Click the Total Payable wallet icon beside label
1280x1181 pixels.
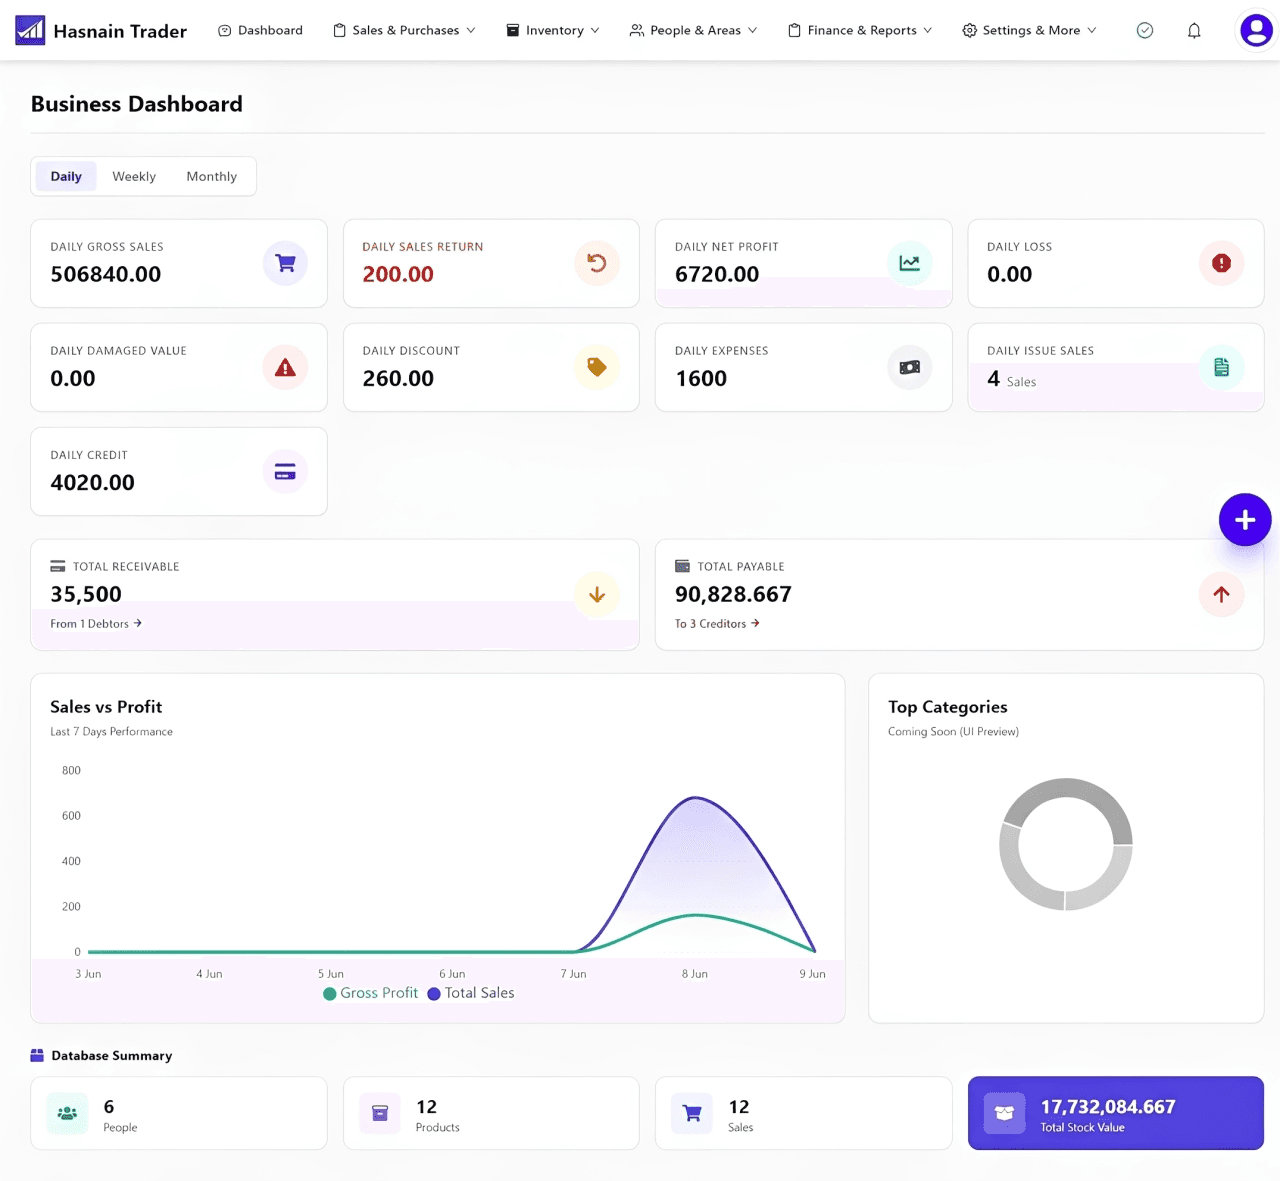tap(682, 566)
